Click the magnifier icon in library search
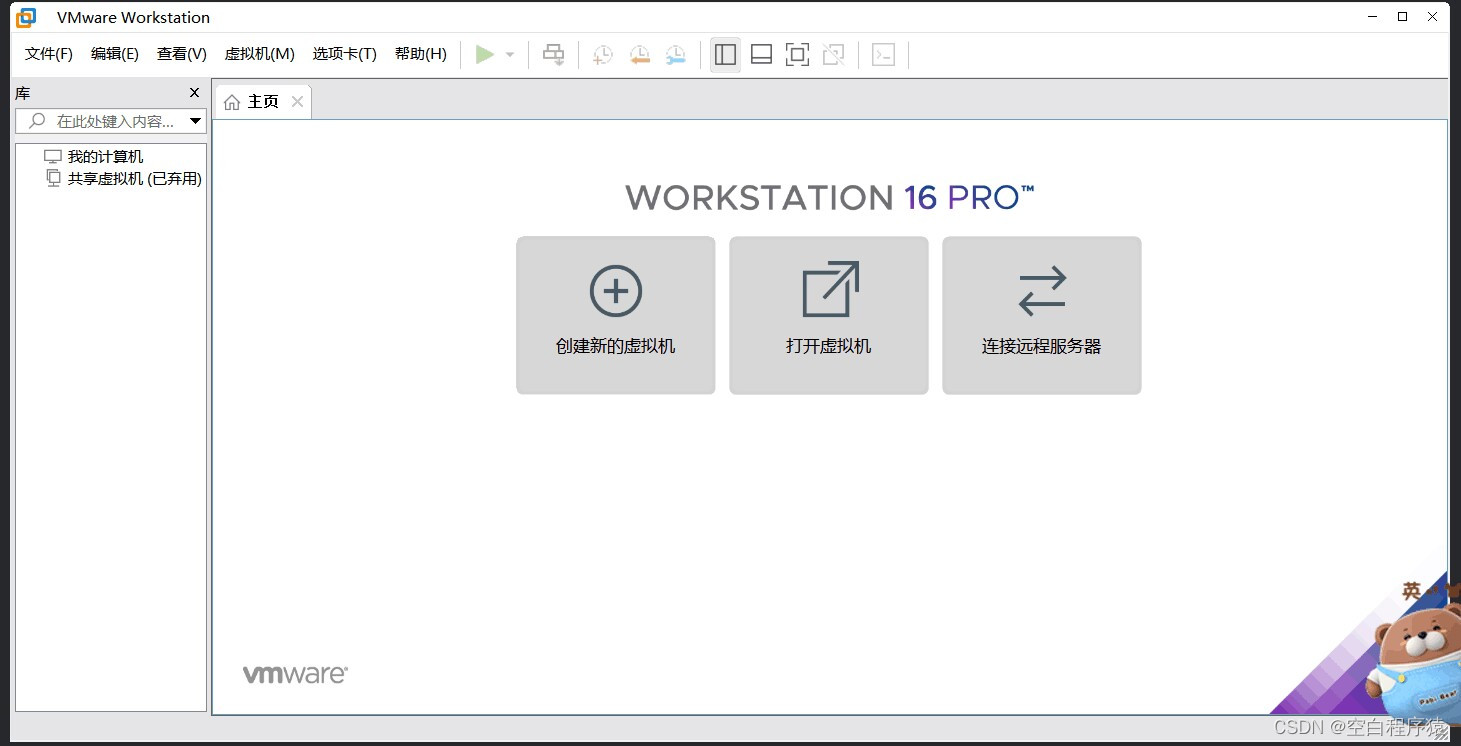 coord(38,121)
